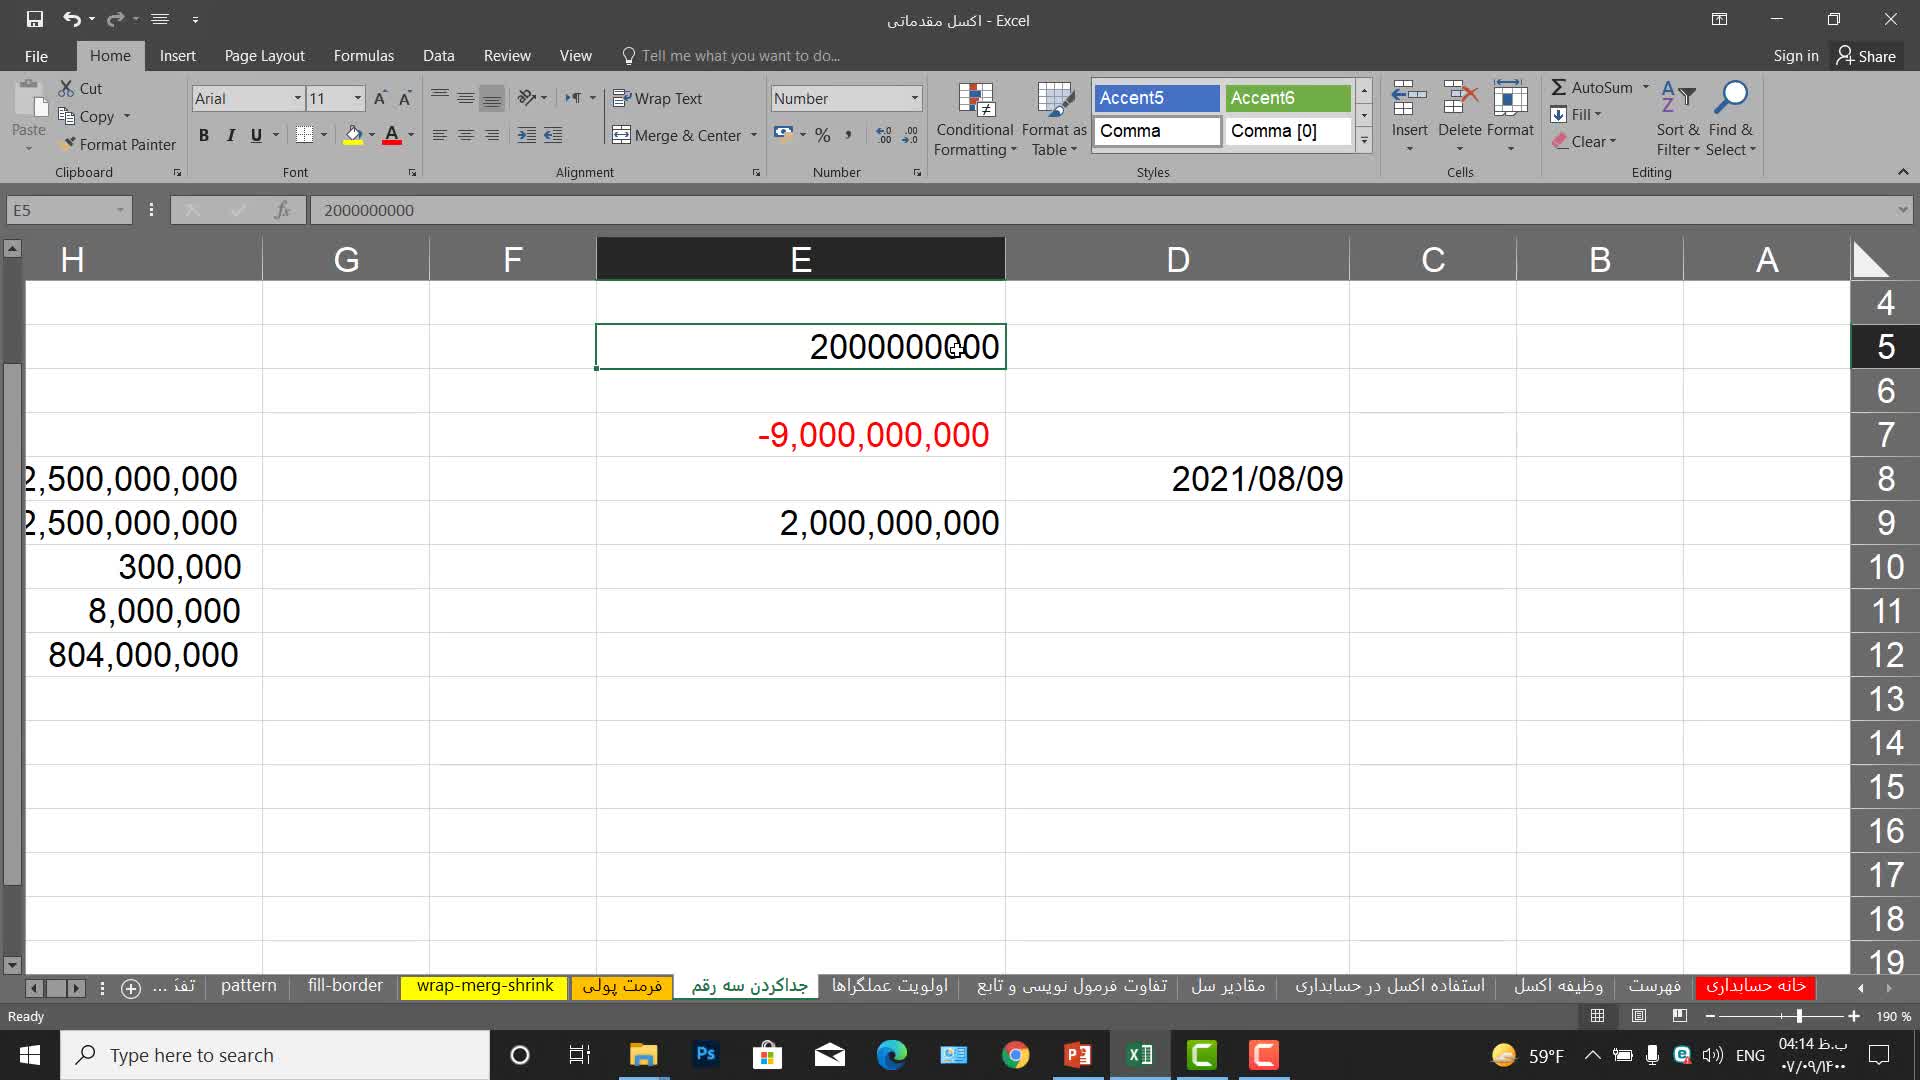Click the Percent Style icon
Viewport: 1920px width, 1080px height.
pyautogui.click(x=822, y=135)
